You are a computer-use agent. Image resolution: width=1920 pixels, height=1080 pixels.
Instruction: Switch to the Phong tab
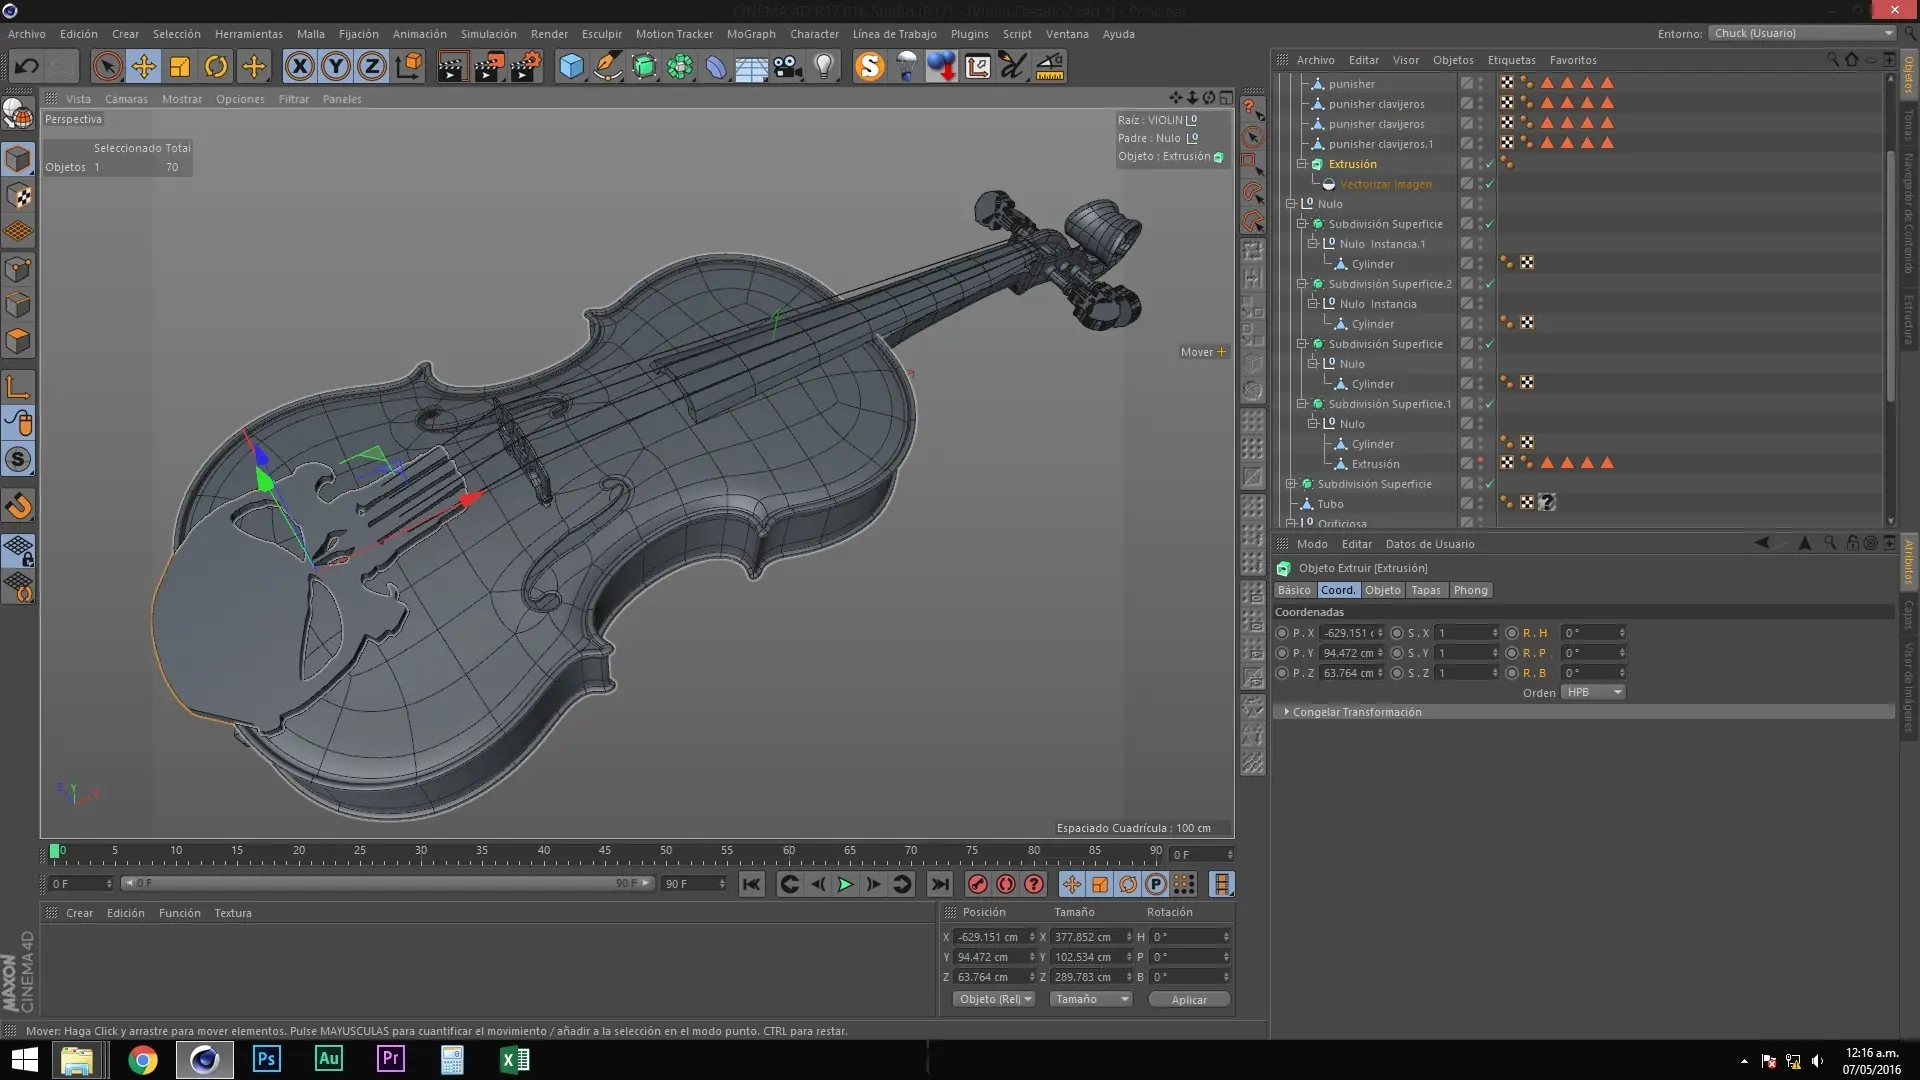point(1470,590)
